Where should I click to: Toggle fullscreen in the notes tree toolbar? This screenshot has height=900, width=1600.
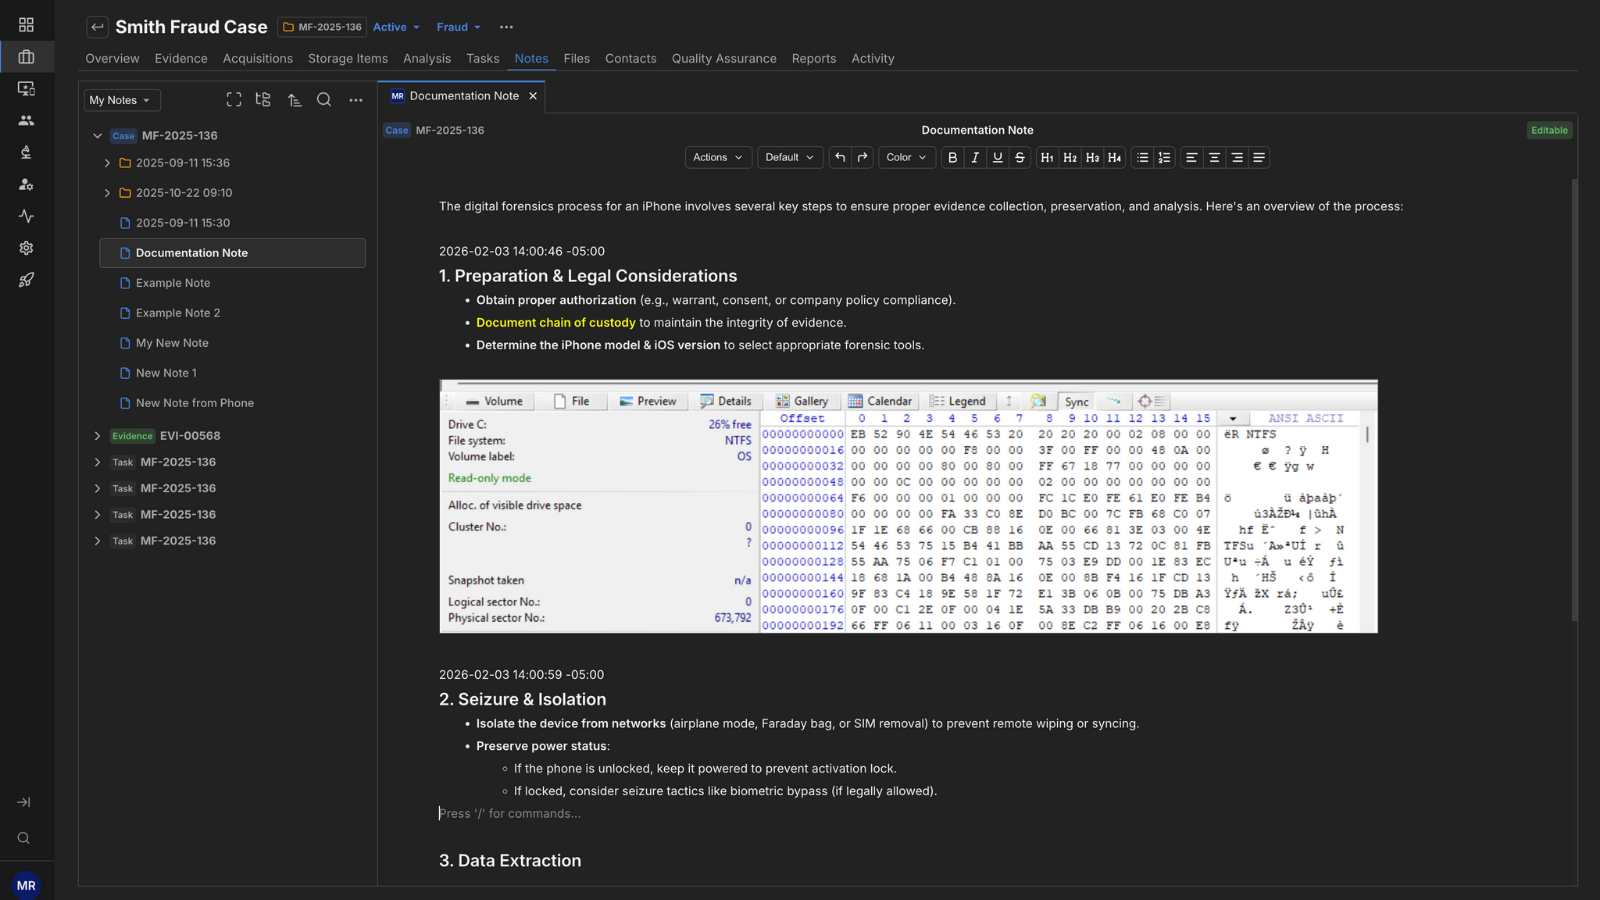click(234, 100)
